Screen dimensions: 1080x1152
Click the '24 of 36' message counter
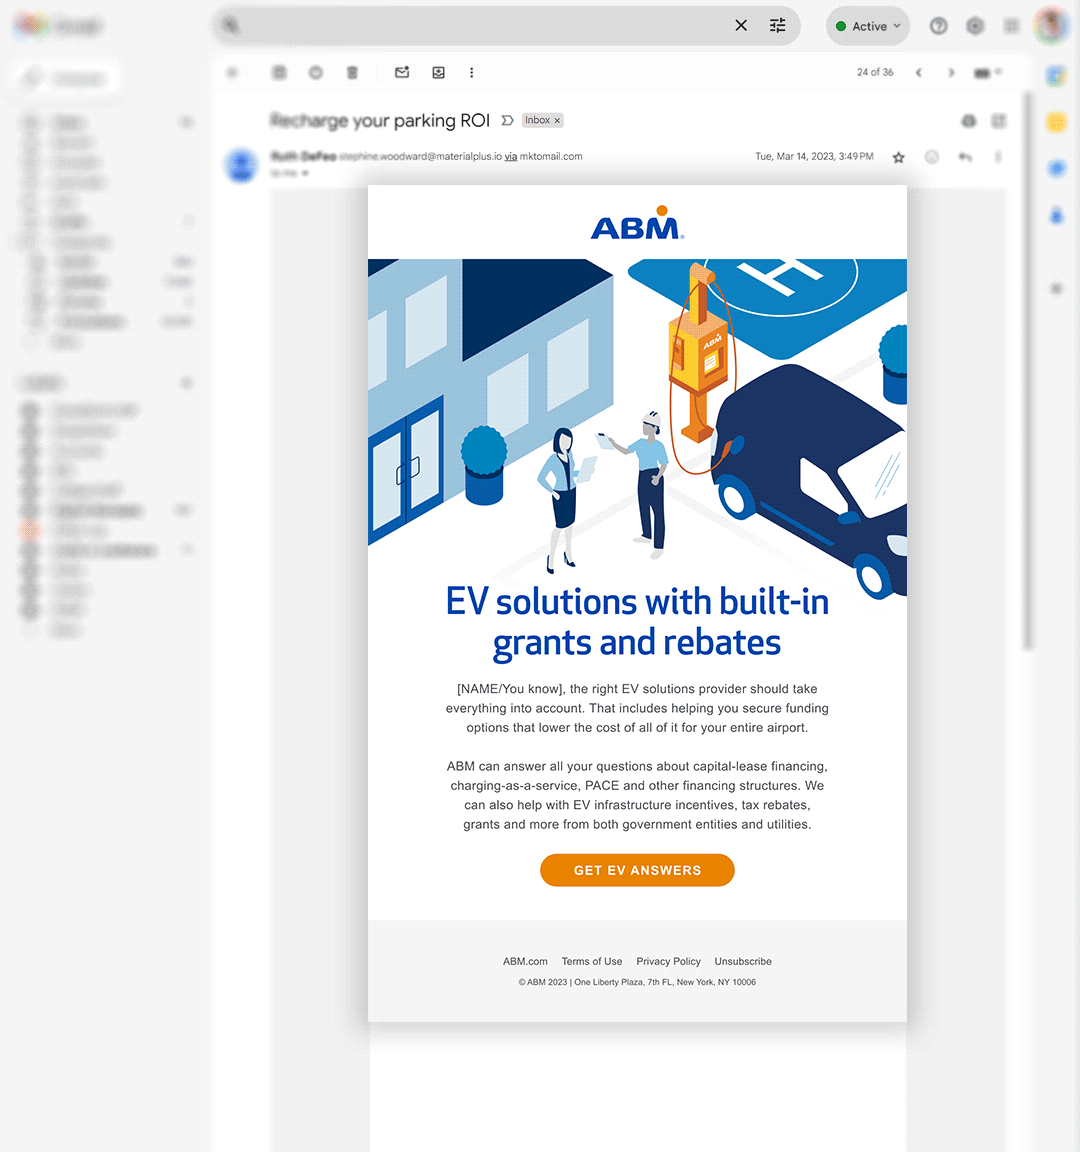point(875,72)
